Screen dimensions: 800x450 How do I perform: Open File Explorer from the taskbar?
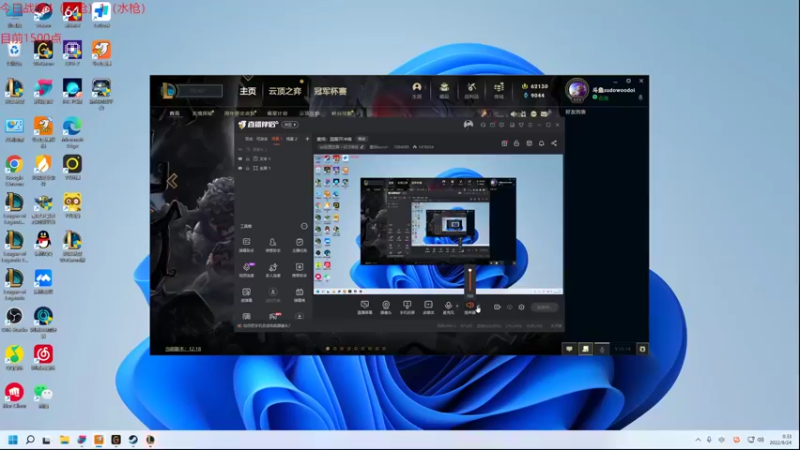64,440
